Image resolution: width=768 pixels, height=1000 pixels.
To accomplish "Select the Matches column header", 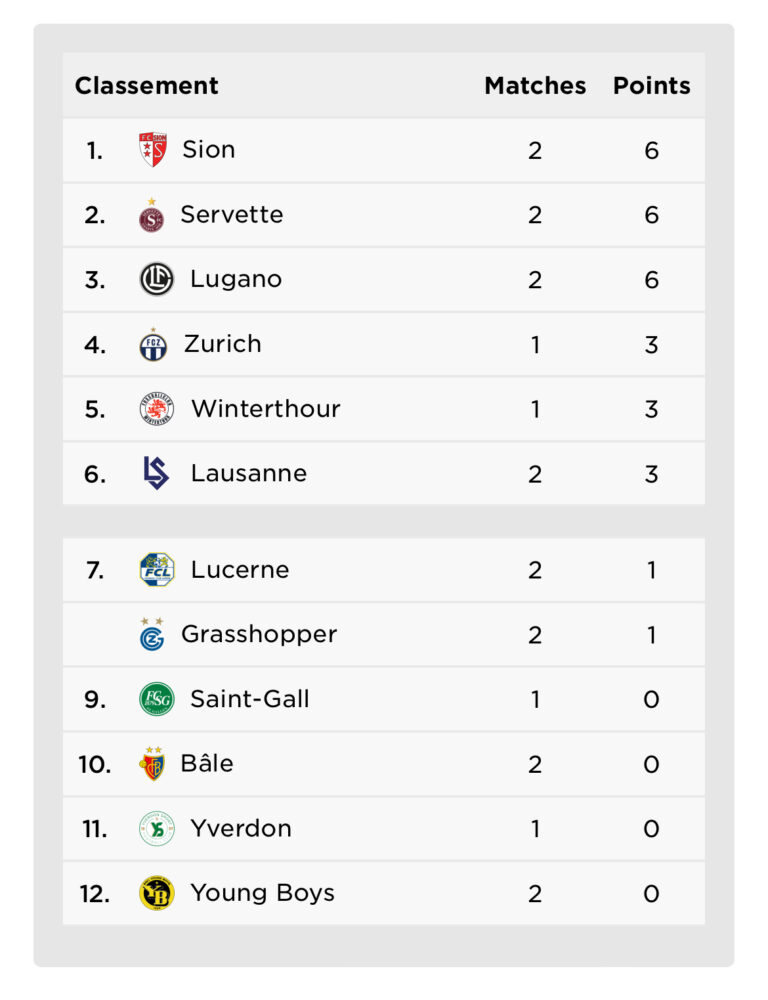I will (x=535, y=85).
